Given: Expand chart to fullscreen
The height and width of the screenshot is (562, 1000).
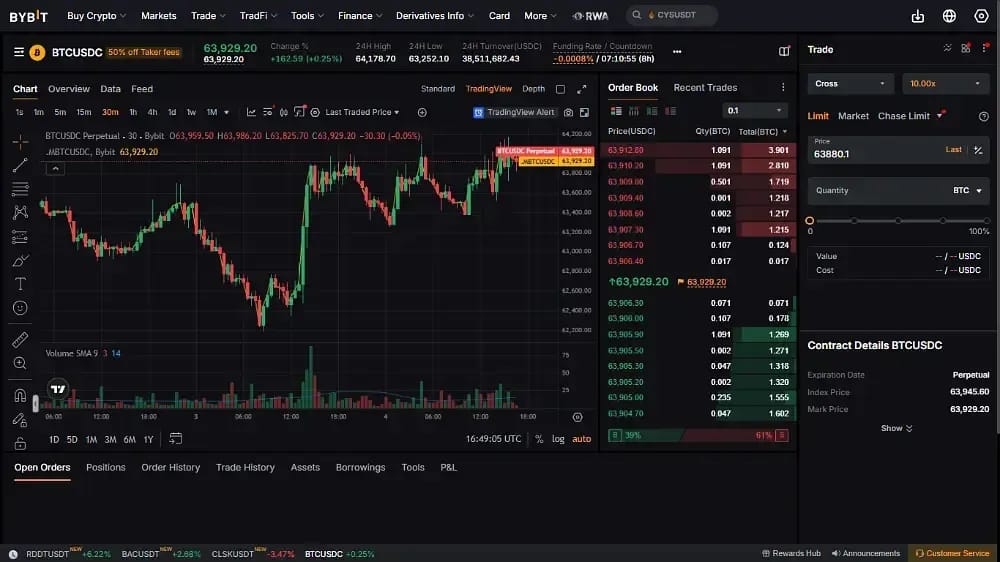Looking at the screenshot, I should click(x=582, y=89).
